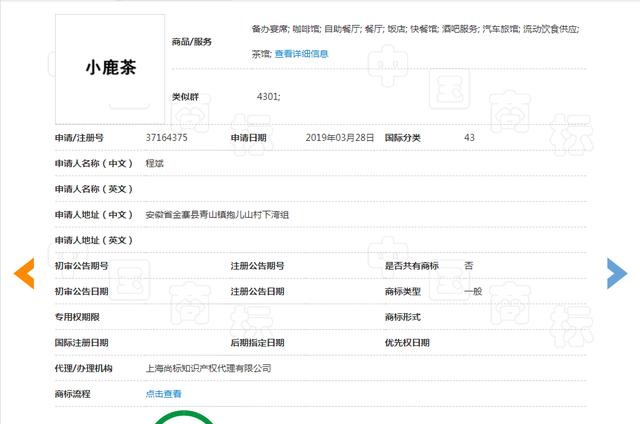Click the agency 上海尚标知识产权代理有限公司

click(209, 368)
